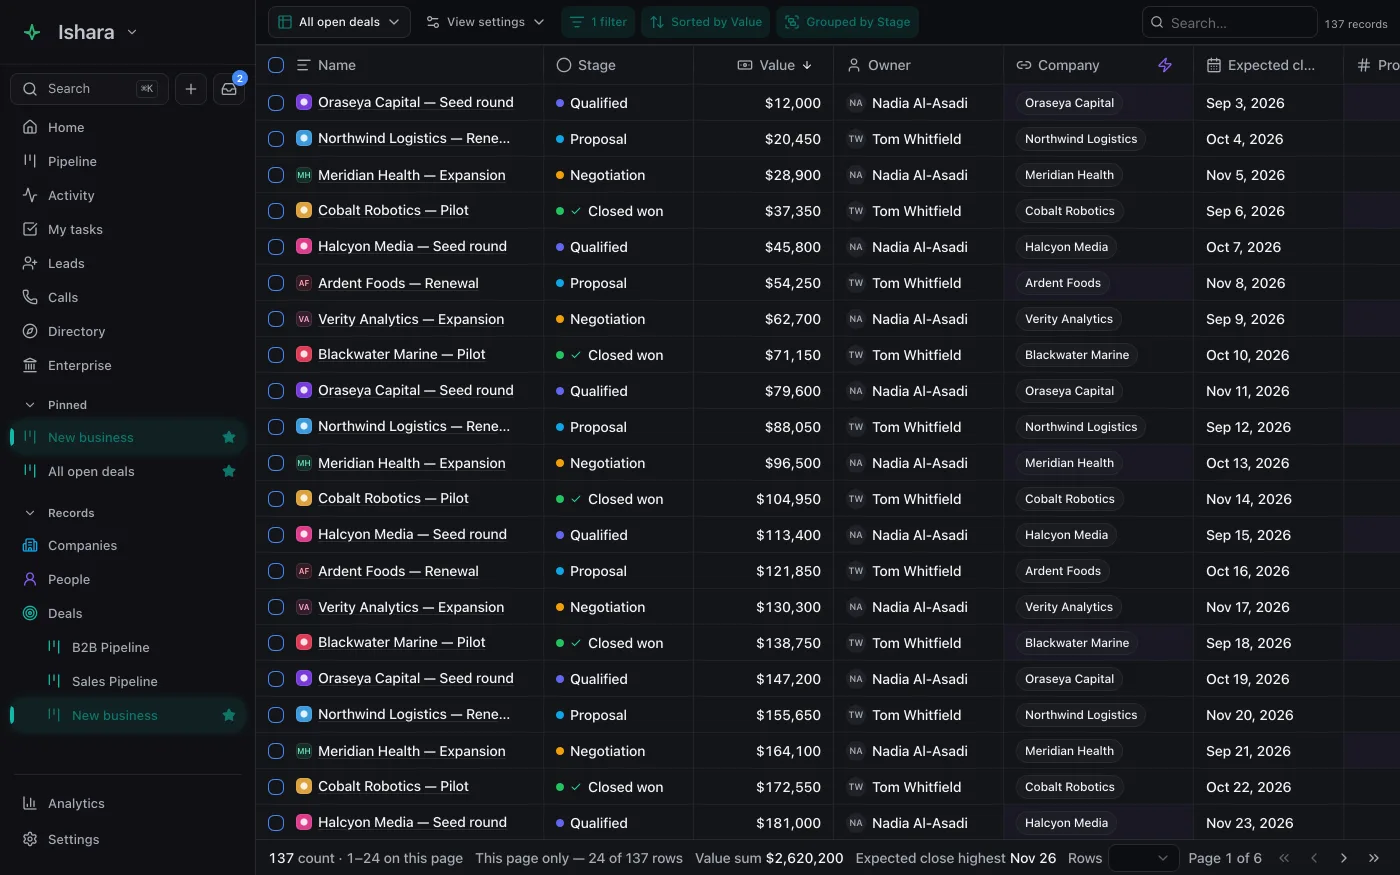The height and width of the screenshot is (875, 1400).
Task: Open the All open deals view dropdown
Action: click(339, 22)
